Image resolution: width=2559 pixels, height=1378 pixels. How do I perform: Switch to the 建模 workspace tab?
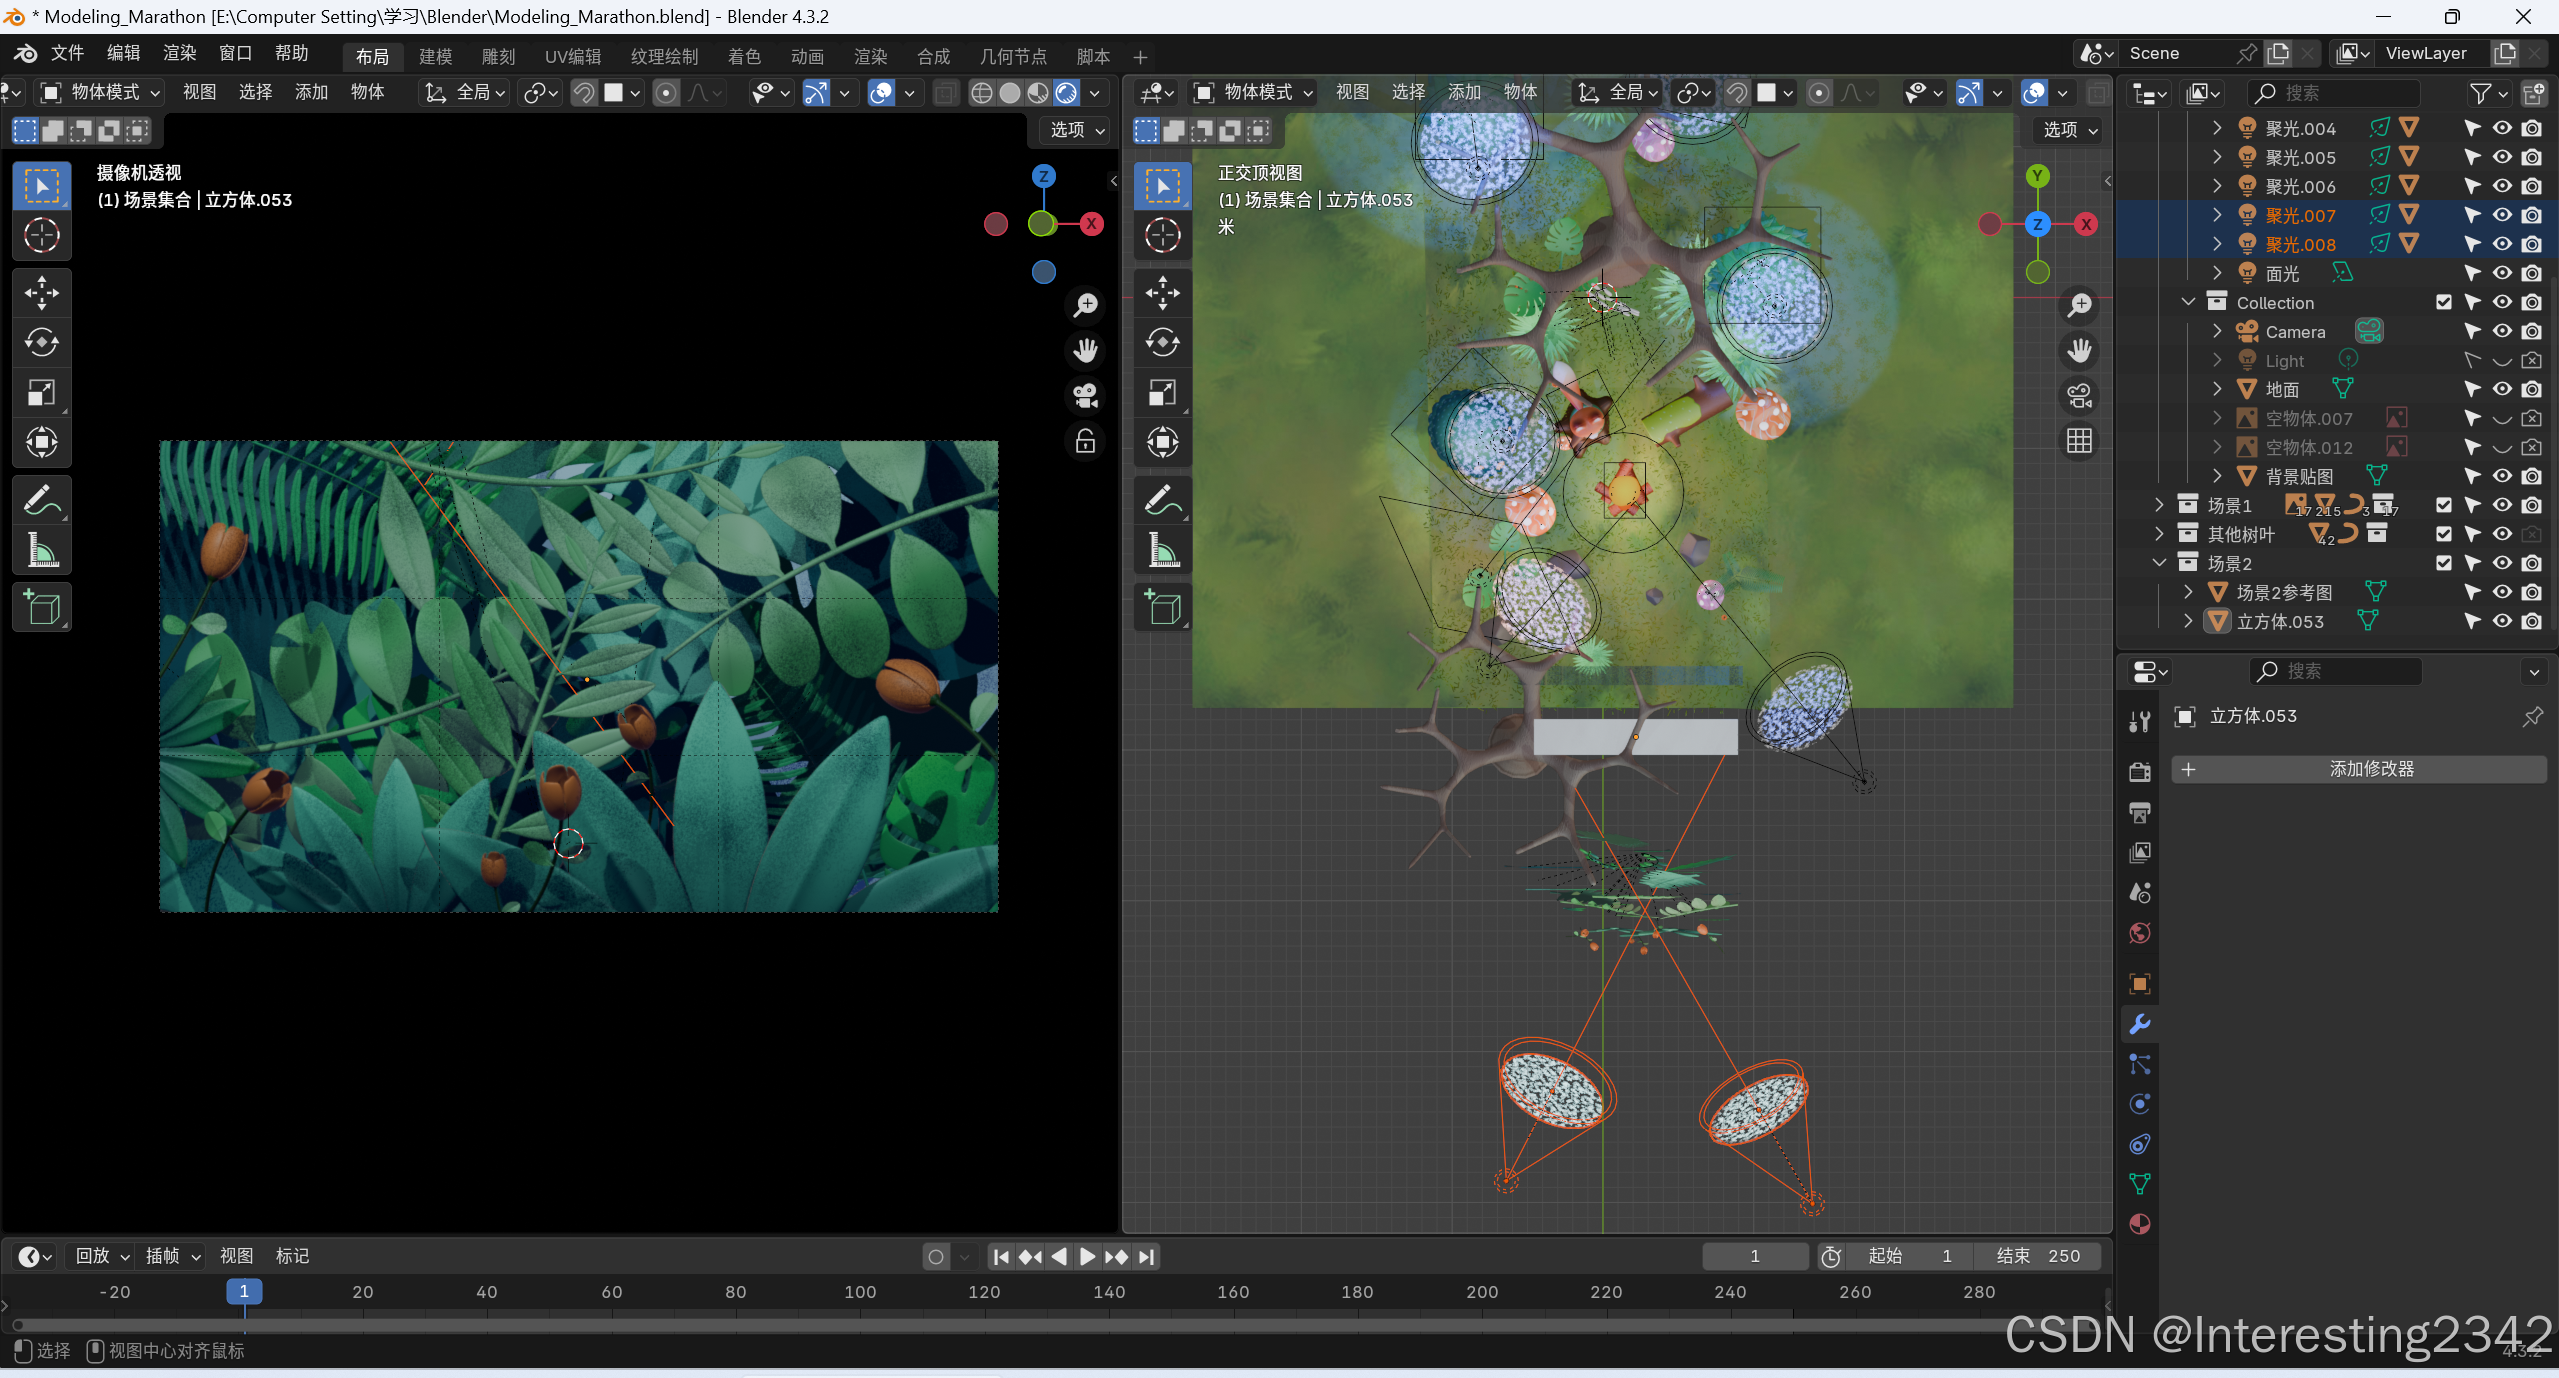(435, 56)
